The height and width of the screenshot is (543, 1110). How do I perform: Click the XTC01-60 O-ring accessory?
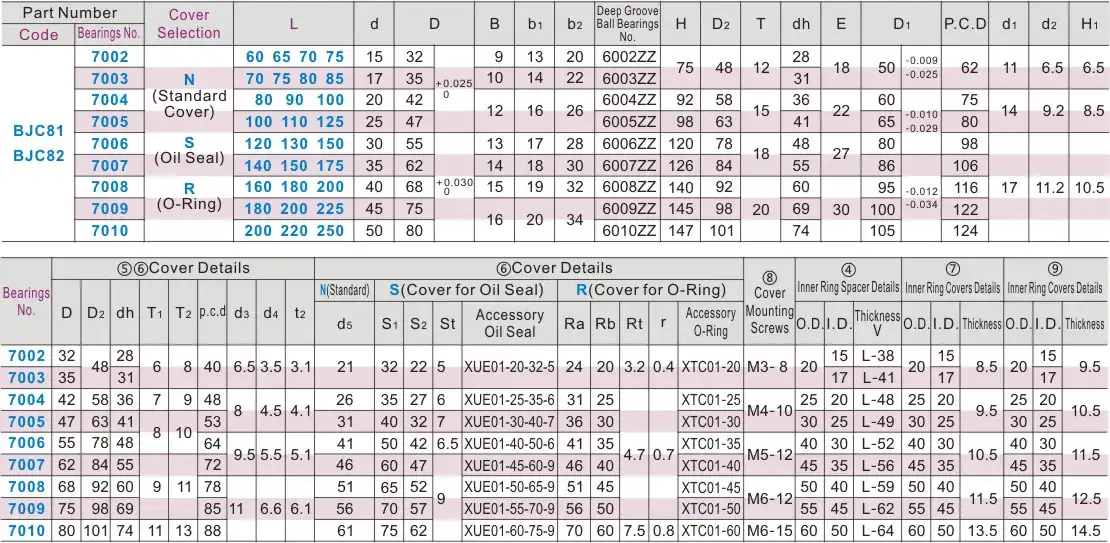tap(711, 531)
